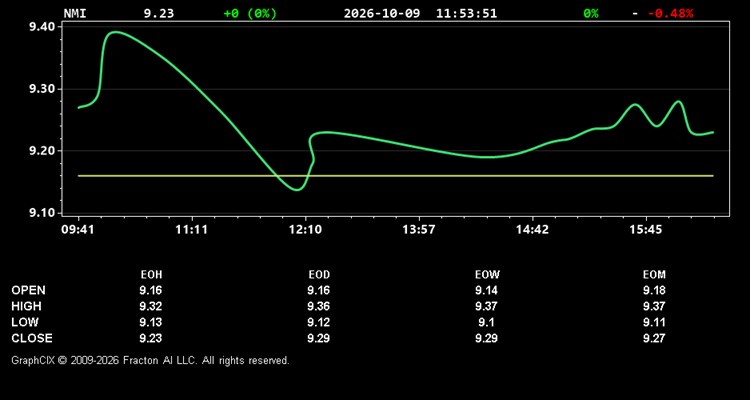The width and height of the screenshot is (750, 400).
Task: Click the 15:45 time axis label
Action: click(645, 230)
